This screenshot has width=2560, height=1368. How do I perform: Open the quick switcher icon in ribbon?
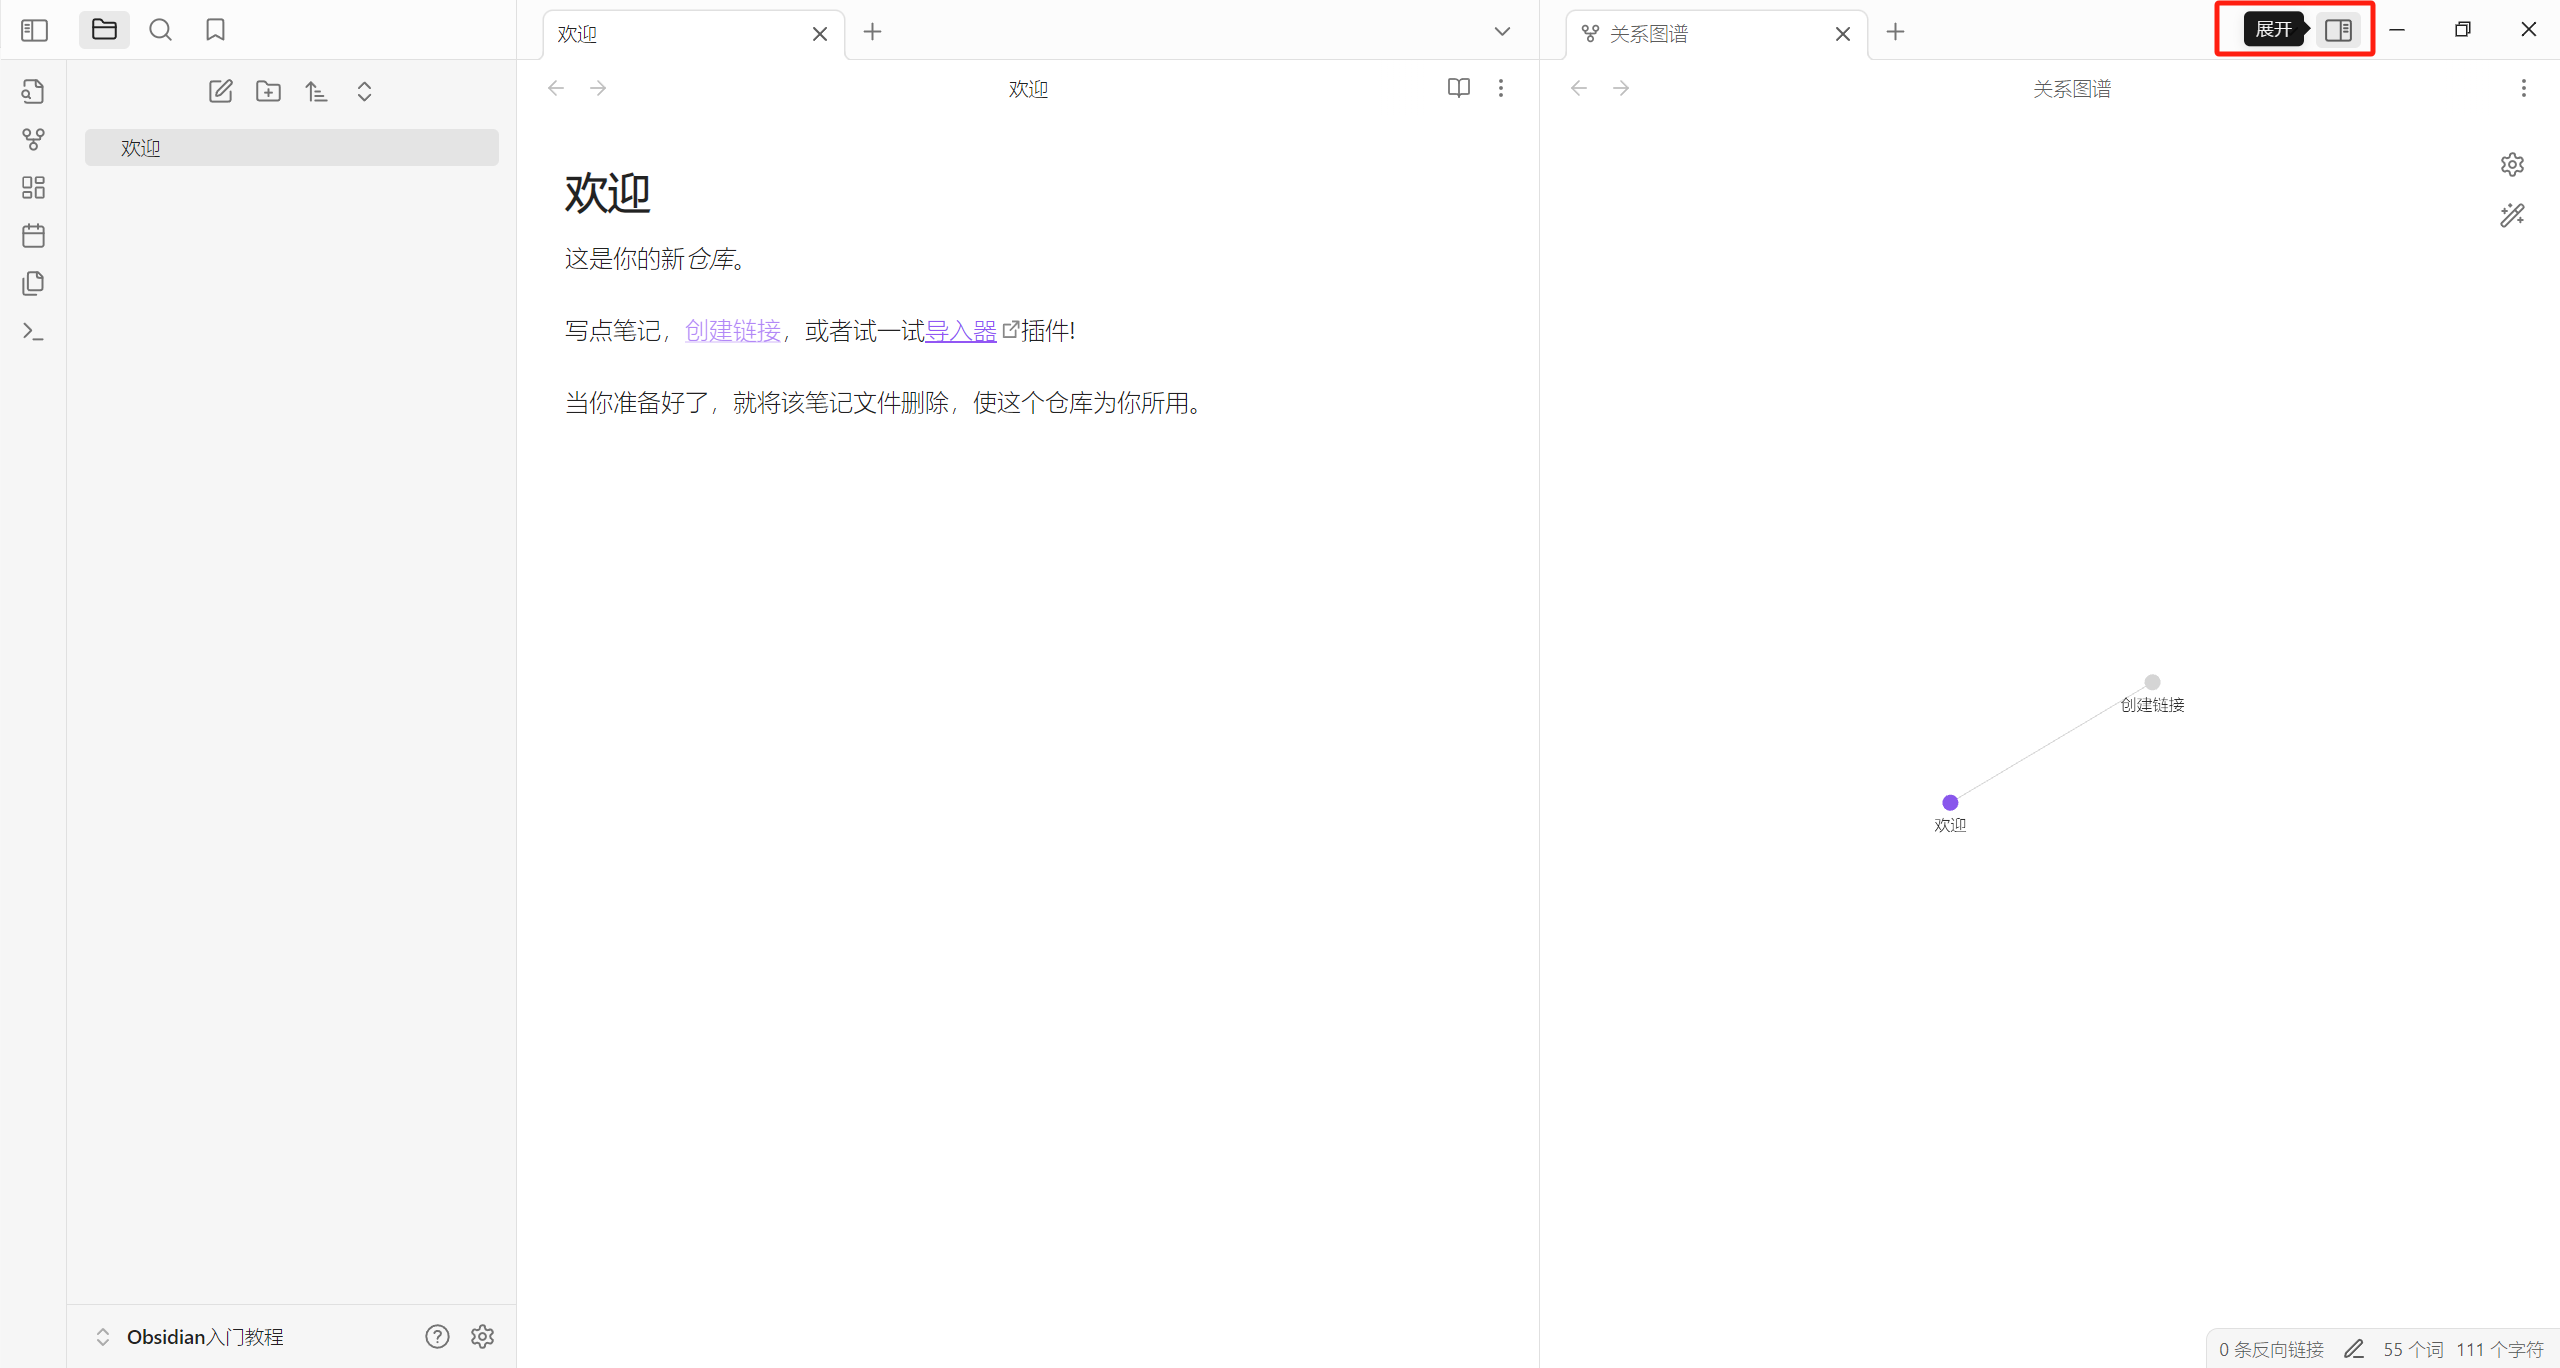[x=33, y=91]
